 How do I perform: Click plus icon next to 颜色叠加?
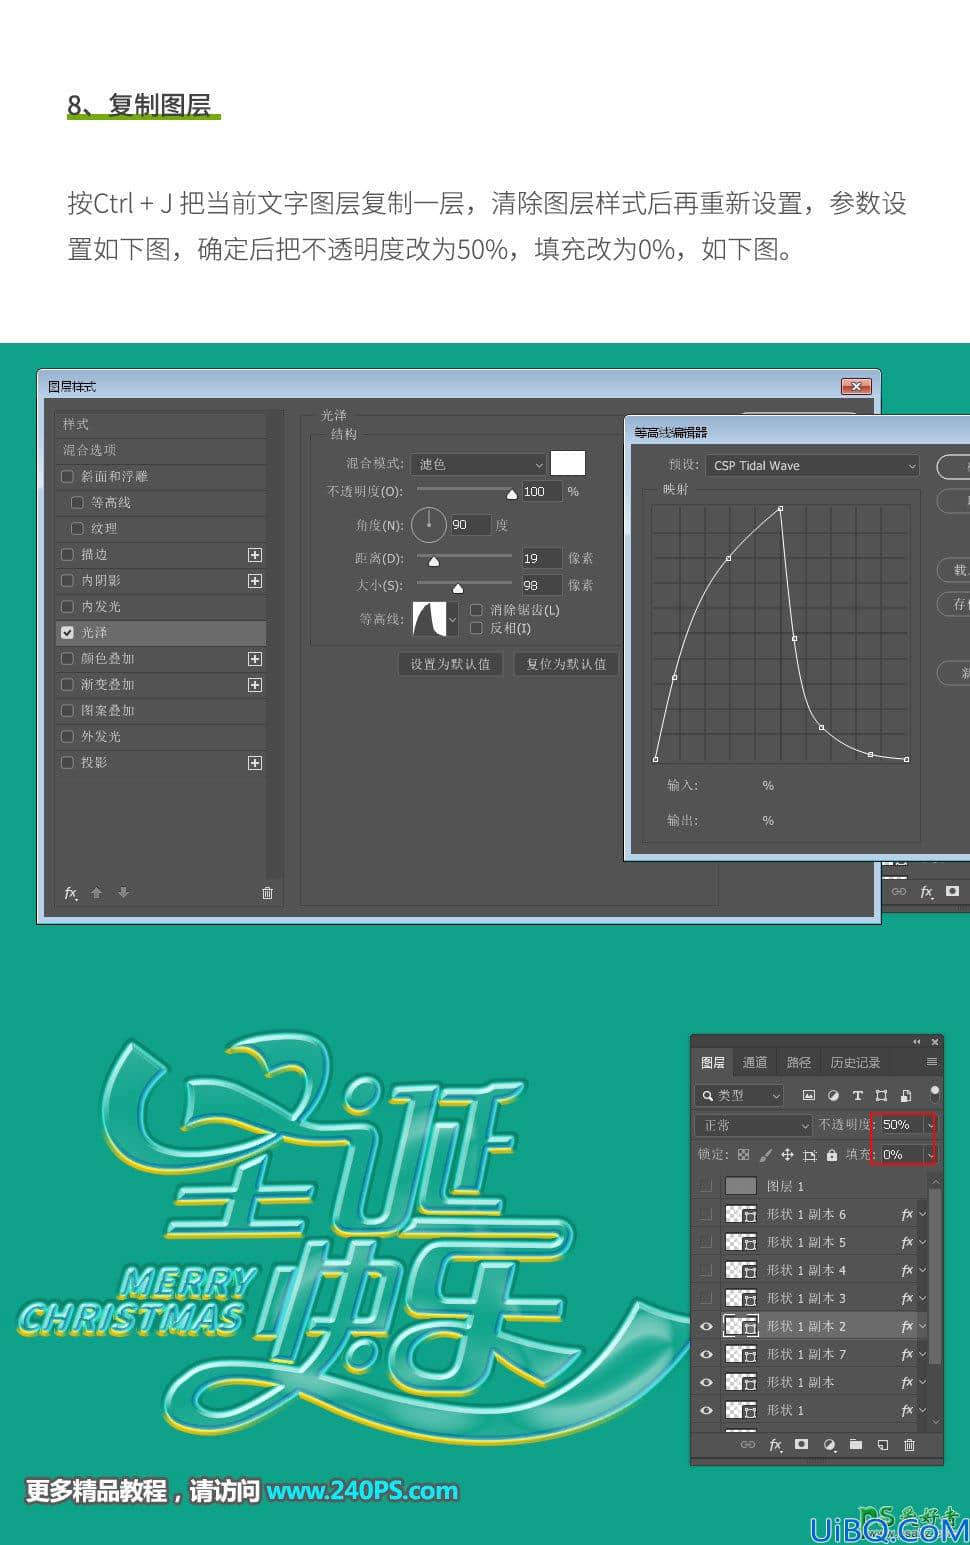[x=255, y=659]
